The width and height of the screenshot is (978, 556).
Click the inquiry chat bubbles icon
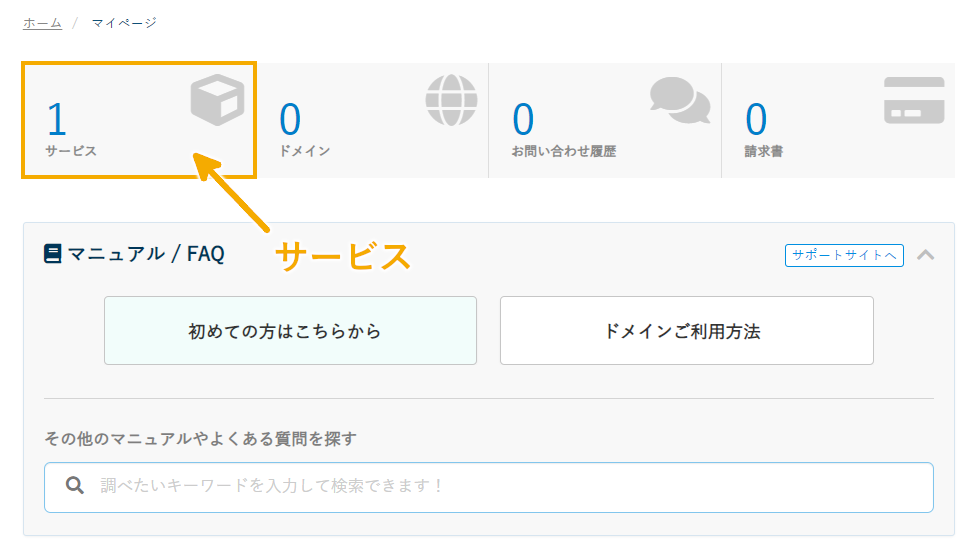pyautogui.click(x=680, y=100)
